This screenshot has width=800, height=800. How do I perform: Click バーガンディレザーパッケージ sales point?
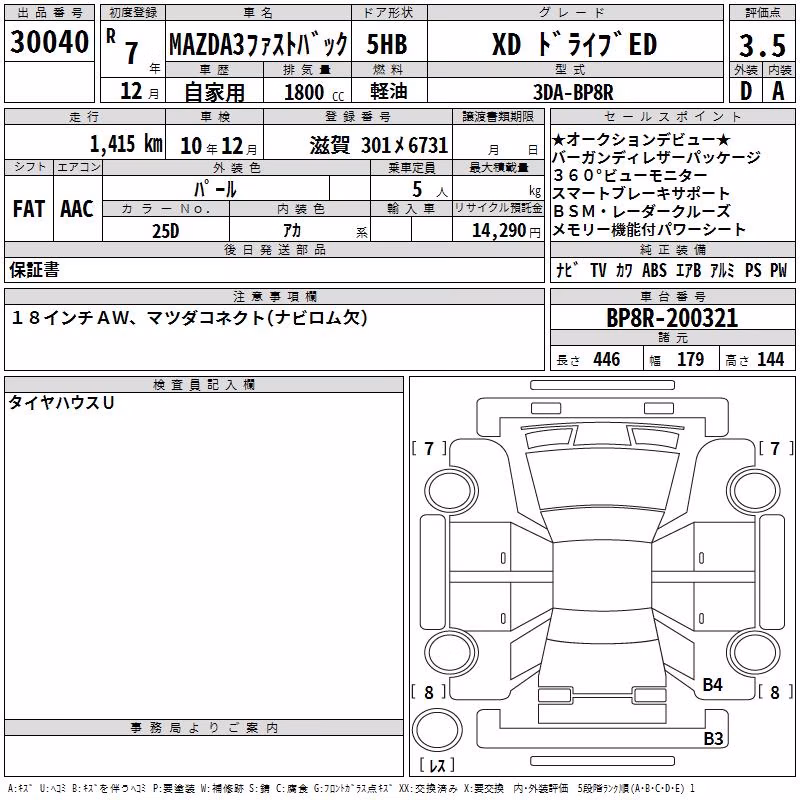pyautogui.click(x=656, y=158)
